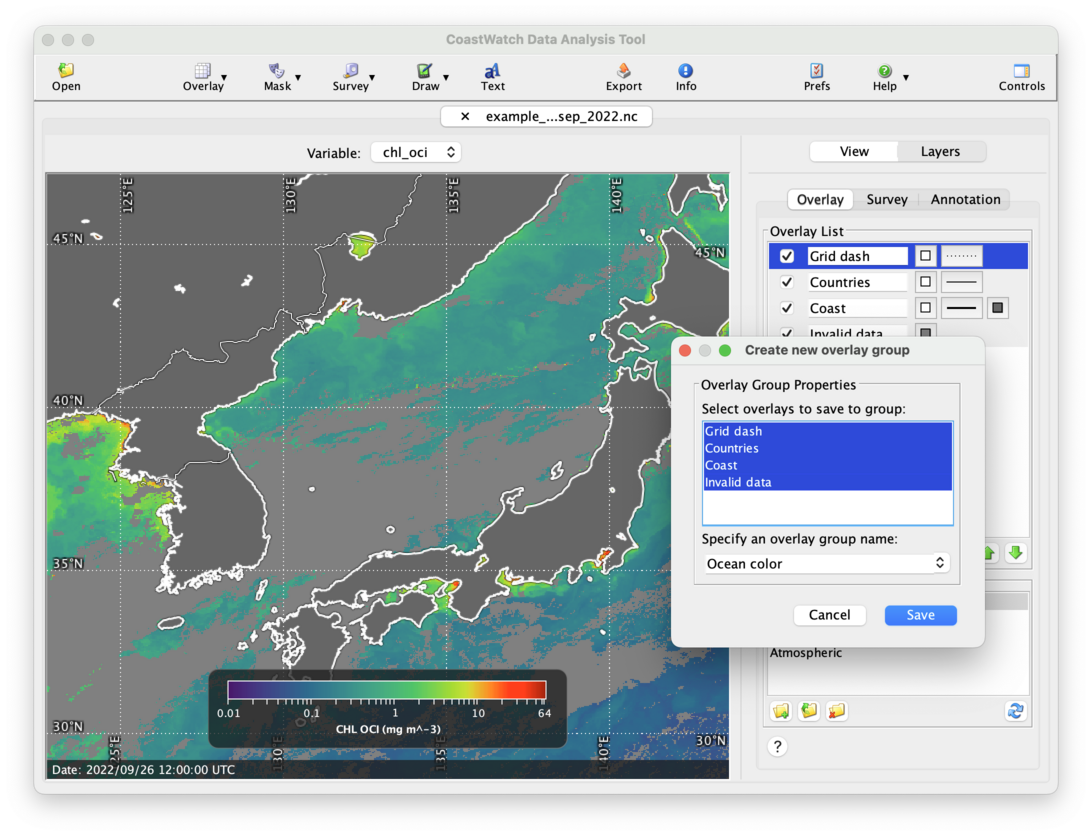Open Prefs from the toolbar

816,76
